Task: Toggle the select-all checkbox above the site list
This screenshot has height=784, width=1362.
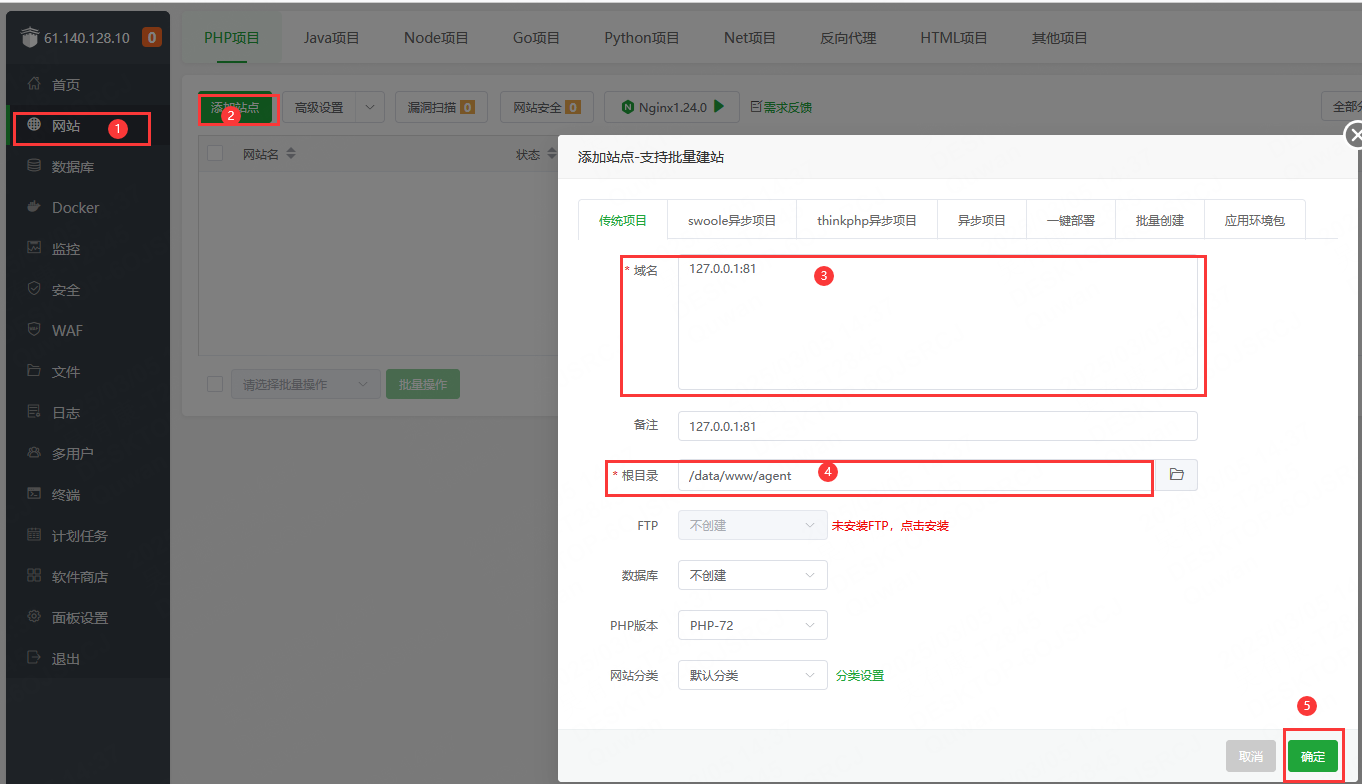Action: point(214,153)
